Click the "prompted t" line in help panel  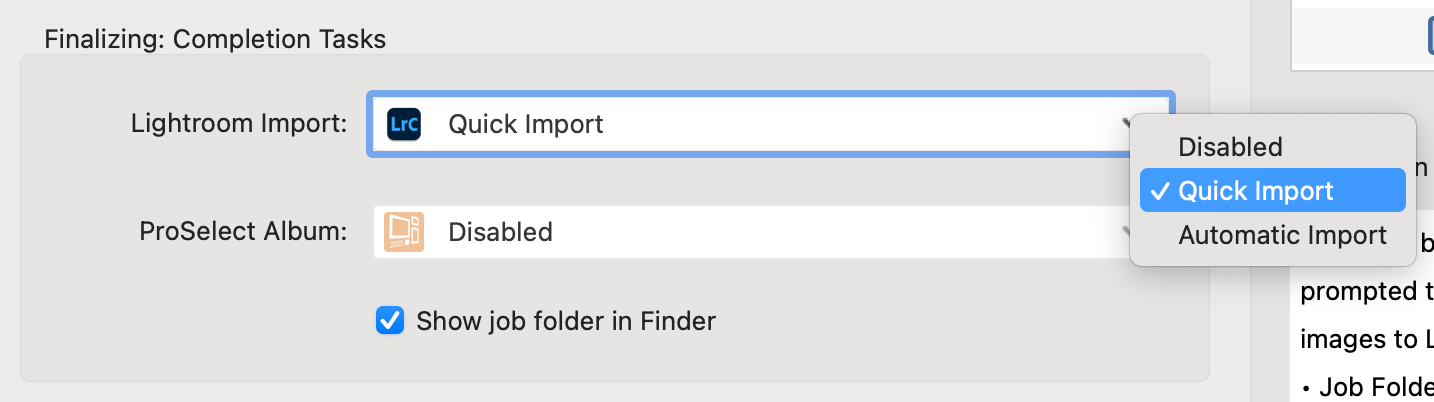pyautogui.click(x=1366, y=293)
